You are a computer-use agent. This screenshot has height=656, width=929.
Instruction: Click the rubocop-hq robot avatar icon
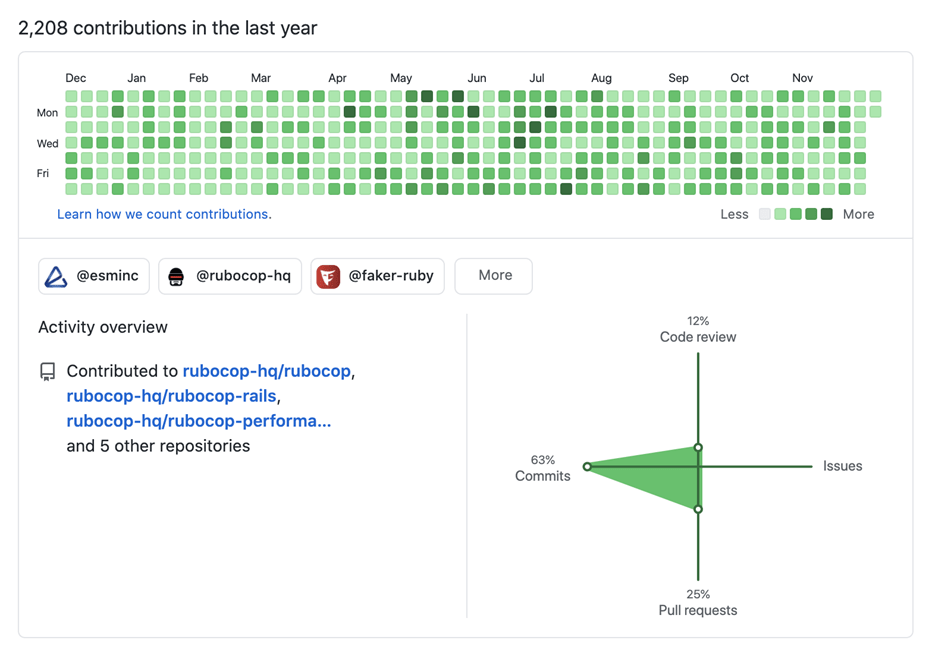click(x=176, y=277)
